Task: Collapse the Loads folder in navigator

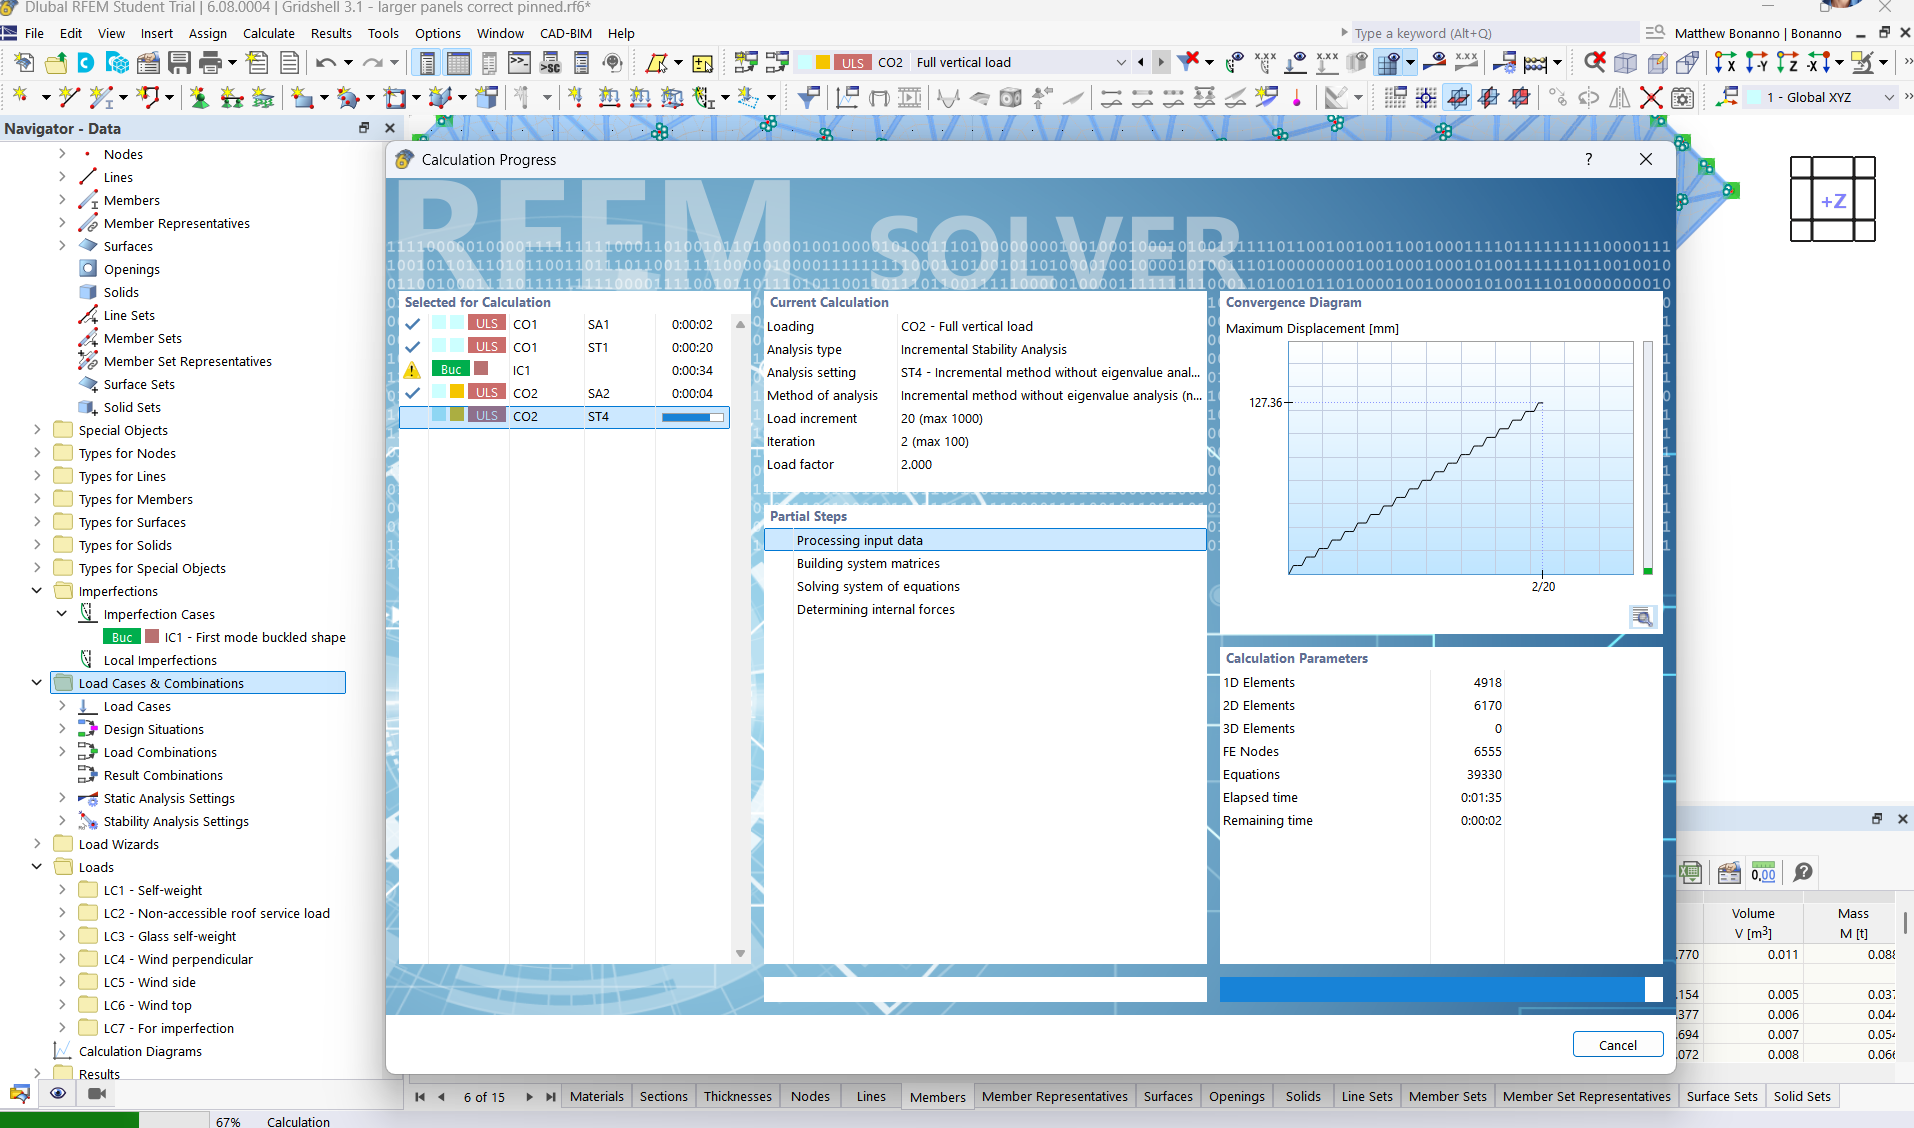Action: click(37, 867)
